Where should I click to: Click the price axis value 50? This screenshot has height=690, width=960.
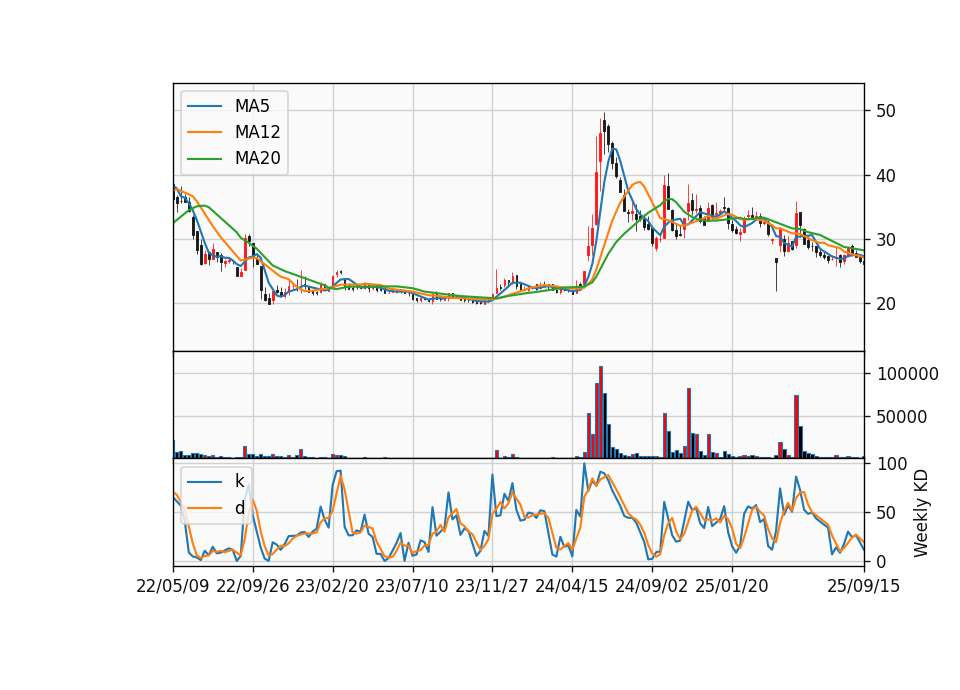886,111
